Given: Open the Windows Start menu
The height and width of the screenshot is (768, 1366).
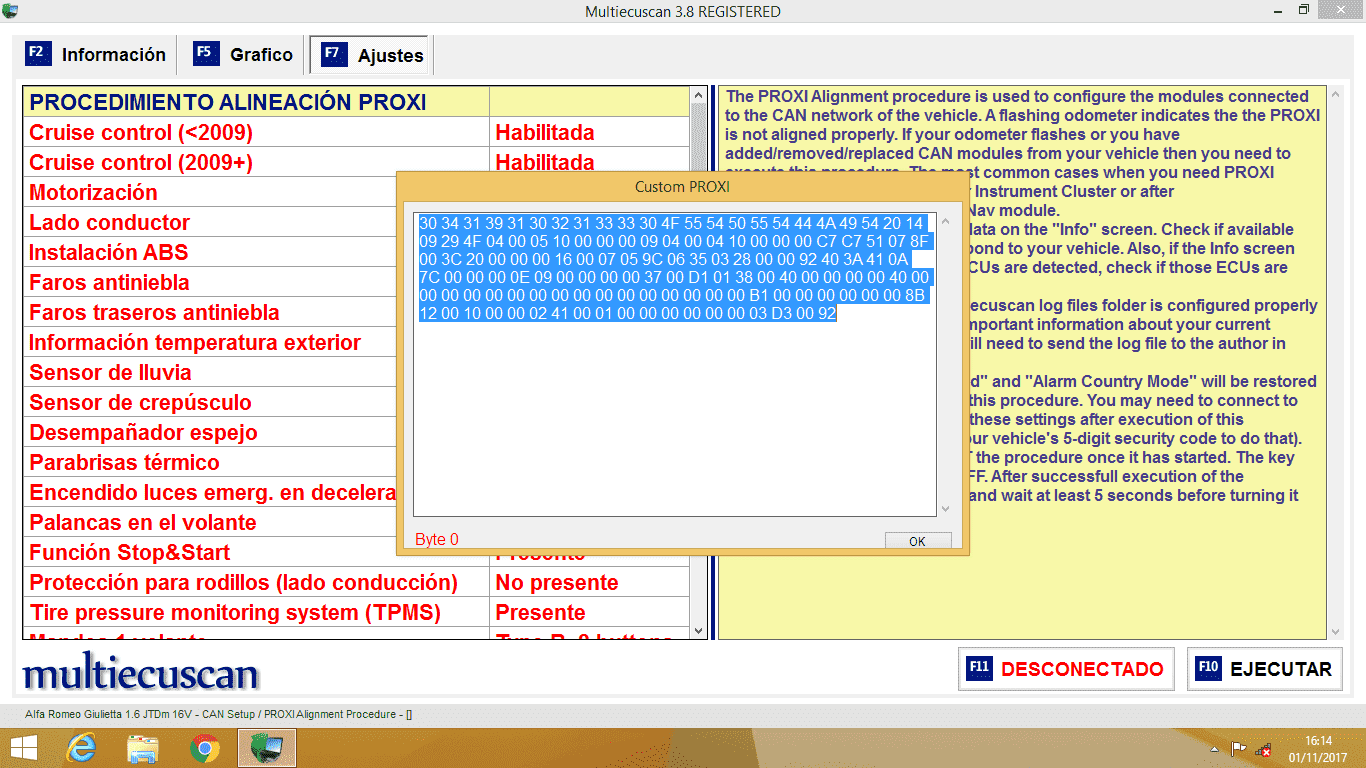Looking at the screenshot, I should click(23, 748).
